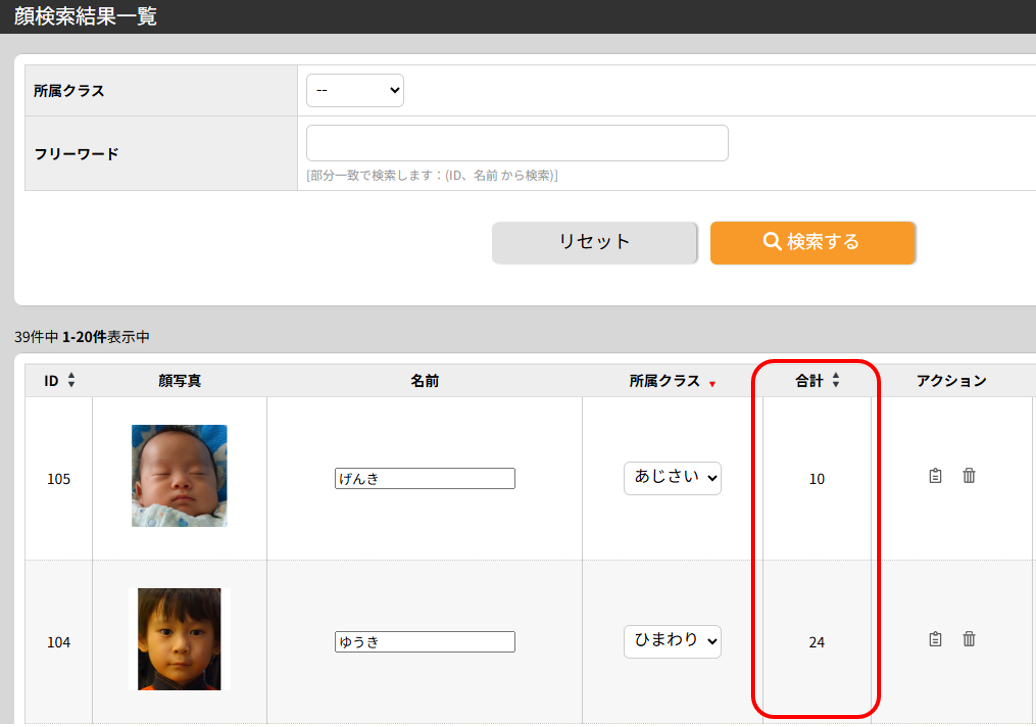Click the ID 104 cell
Screen dimensions: 1036x727
tap(59, 642)
